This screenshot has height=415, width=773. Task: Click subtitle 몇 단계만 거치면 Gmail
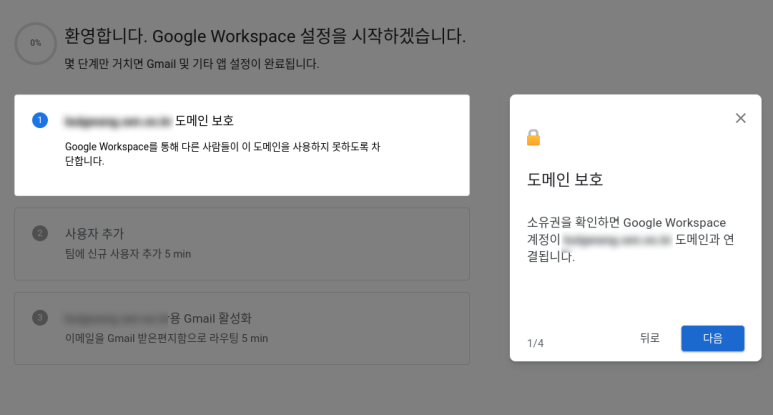(192, 64)
